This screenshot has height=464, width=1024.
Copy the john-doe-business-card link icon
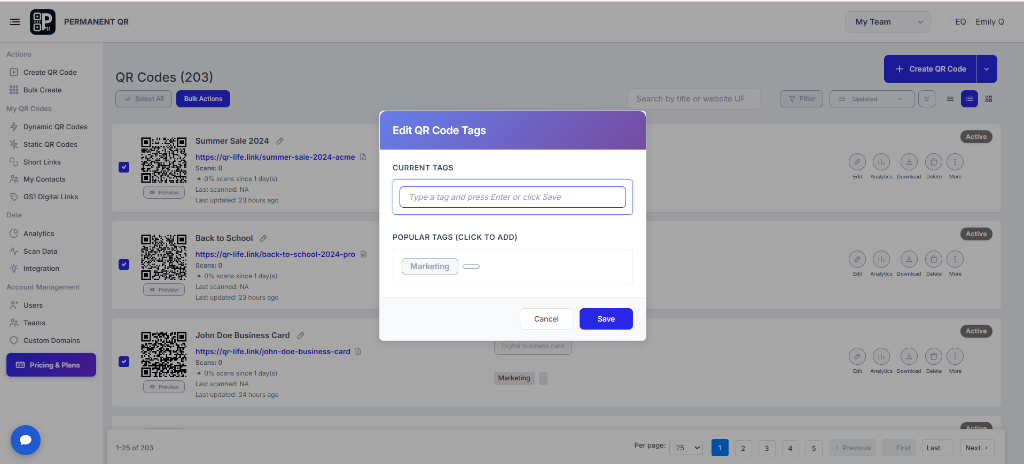point(359,352)
